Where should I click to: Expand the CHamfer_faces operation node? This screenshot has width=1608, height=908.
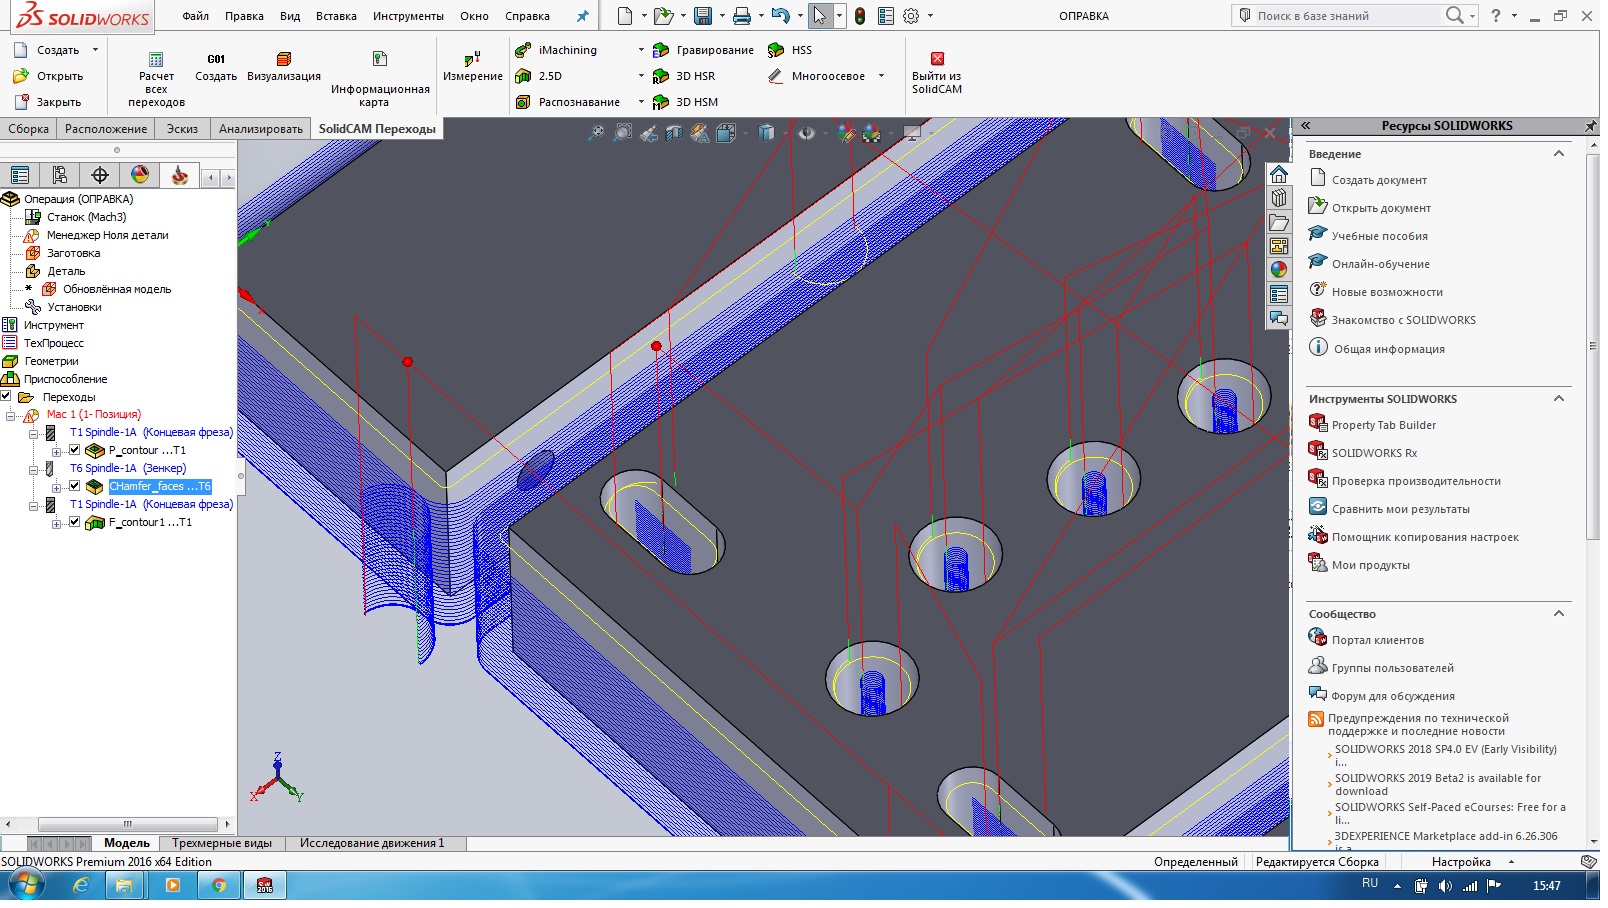pos(57,488)
